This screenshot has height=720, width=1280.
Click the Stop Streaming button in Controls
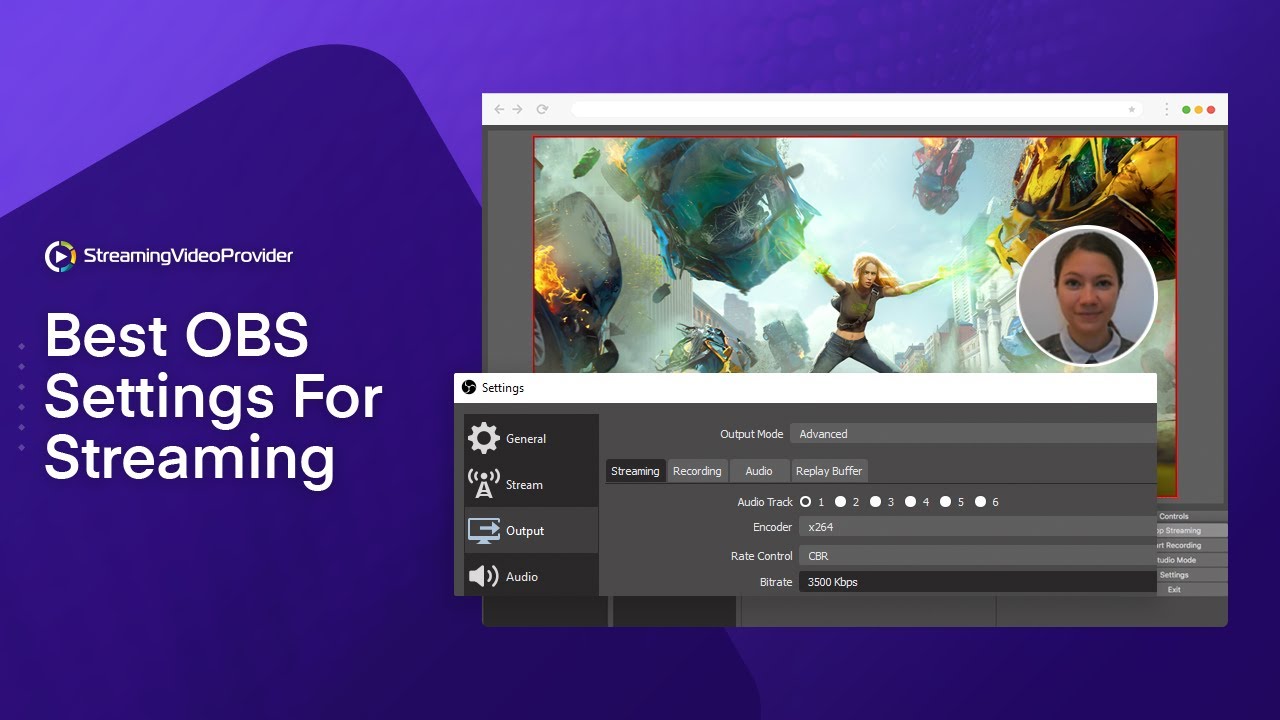point(1192,531)
